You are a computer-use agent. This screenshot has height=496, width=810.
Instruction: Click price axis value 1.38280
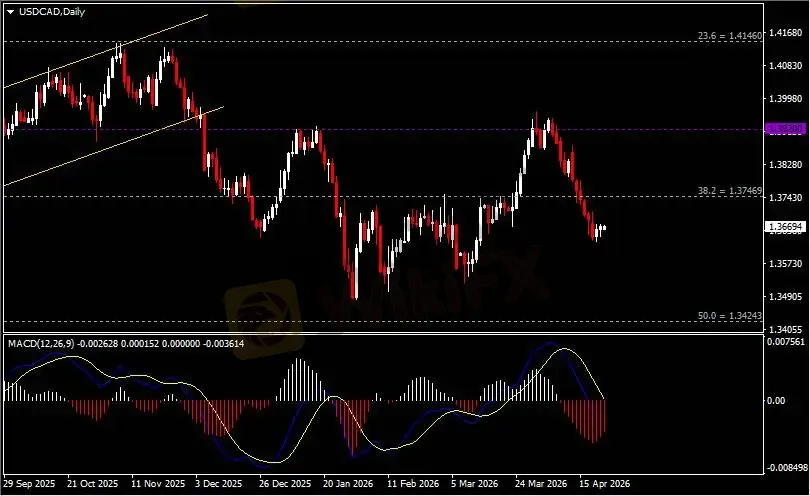point(786,164)
